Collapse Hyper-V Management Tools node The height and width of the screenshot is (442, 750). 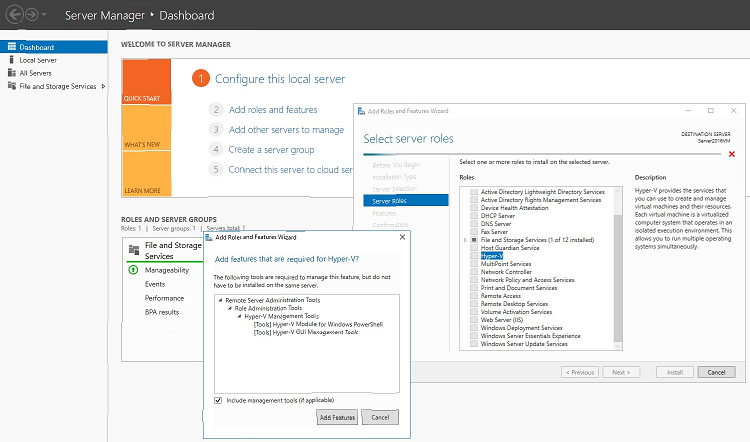click(x=239, y=316)
